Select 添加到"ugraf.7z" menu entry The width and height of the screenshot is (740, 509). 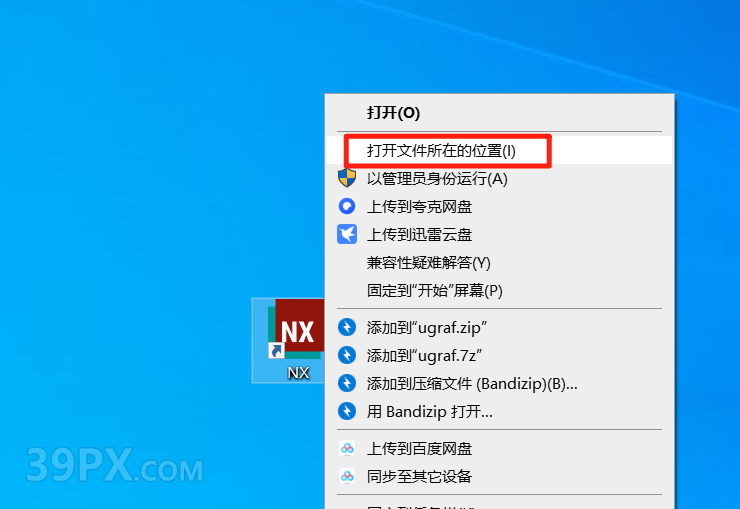coord(424,355)
